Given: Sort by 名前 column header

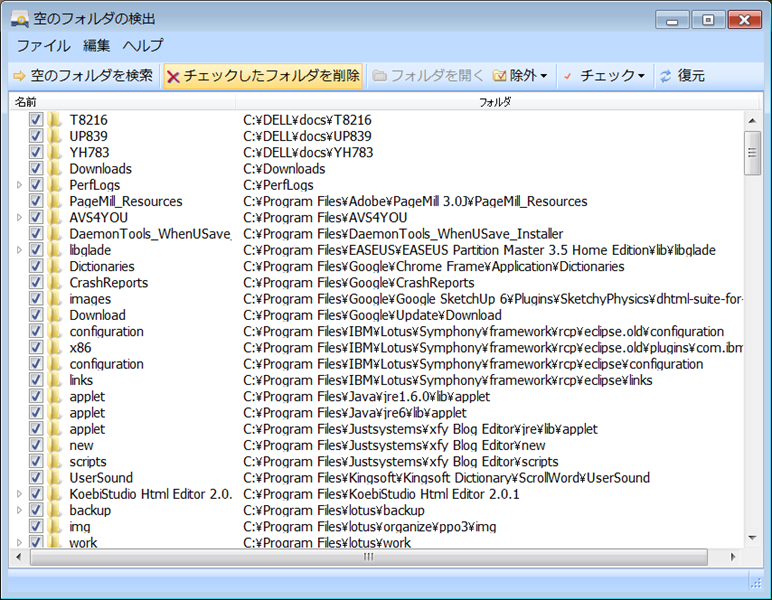Looking at the screenshot, I should [x=122, y=102].
